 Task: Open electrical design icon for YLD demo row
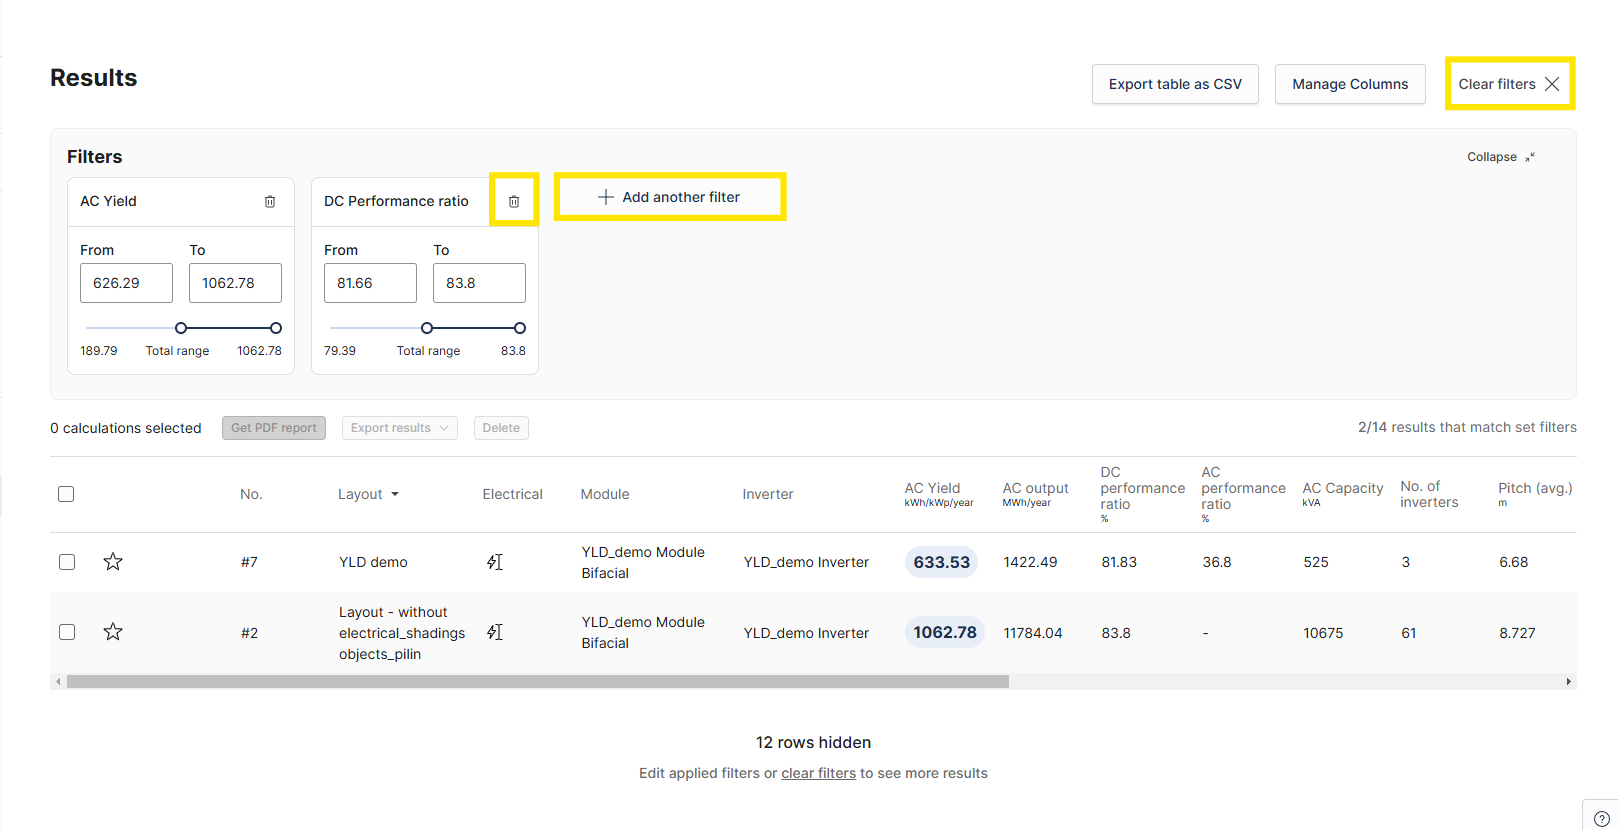495,562
